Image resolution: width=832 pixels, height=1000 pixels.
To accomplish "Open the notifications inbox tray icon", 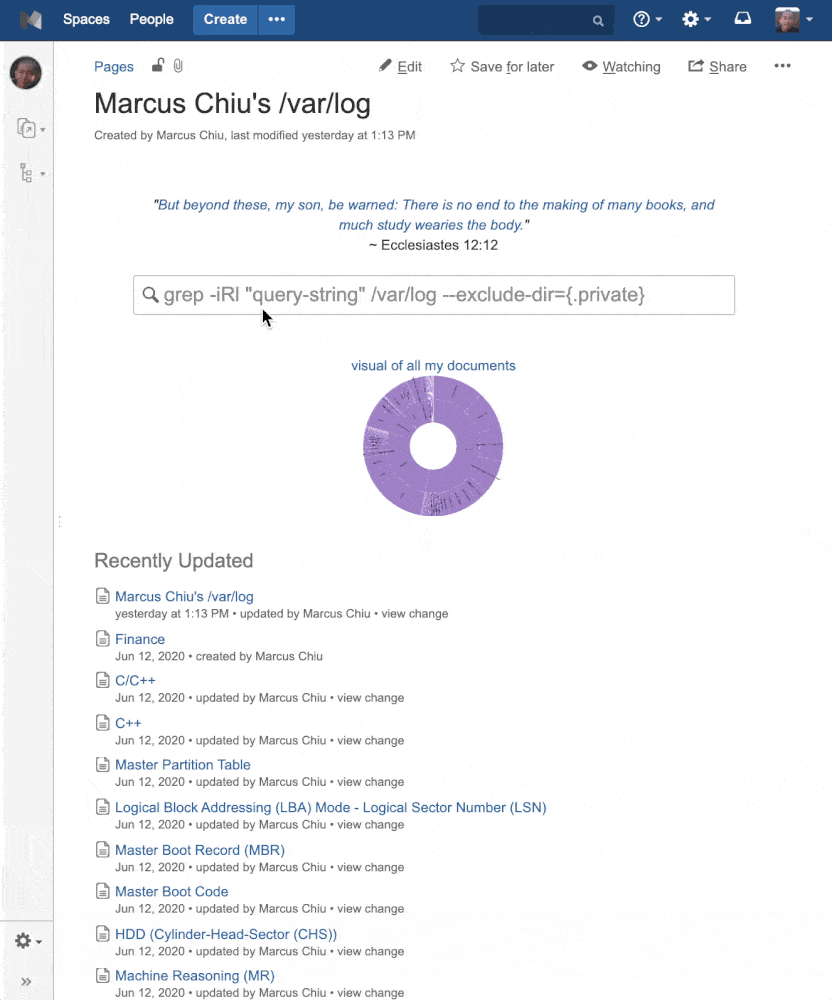I will tap(743, 18).
